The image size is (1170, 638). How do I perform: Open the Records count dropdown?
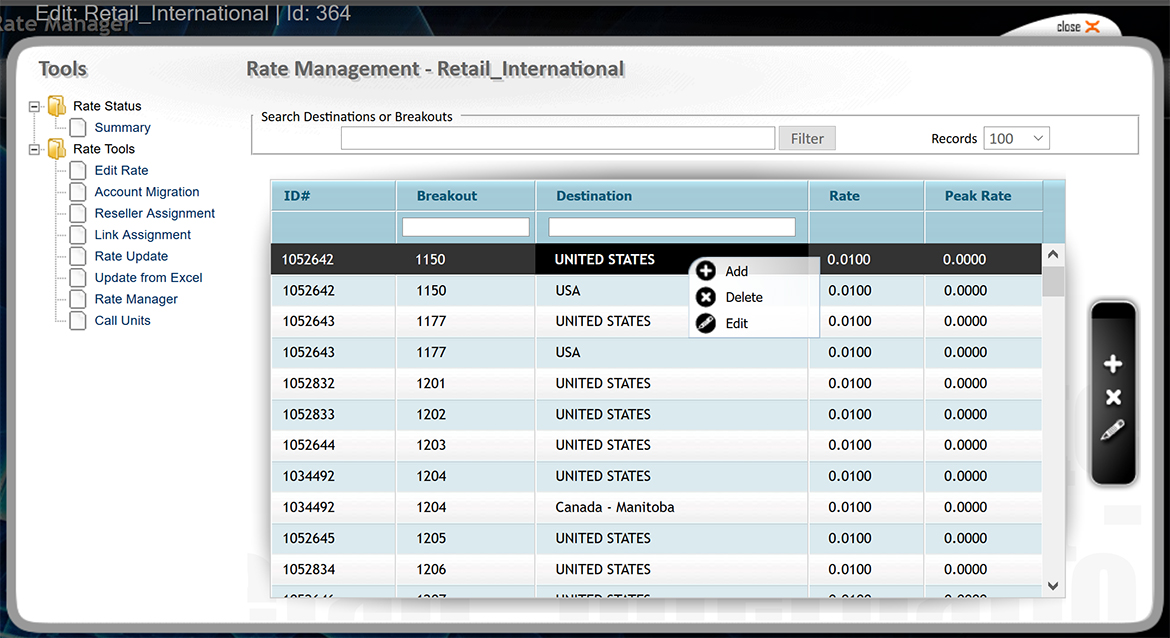click(1016, 139)
